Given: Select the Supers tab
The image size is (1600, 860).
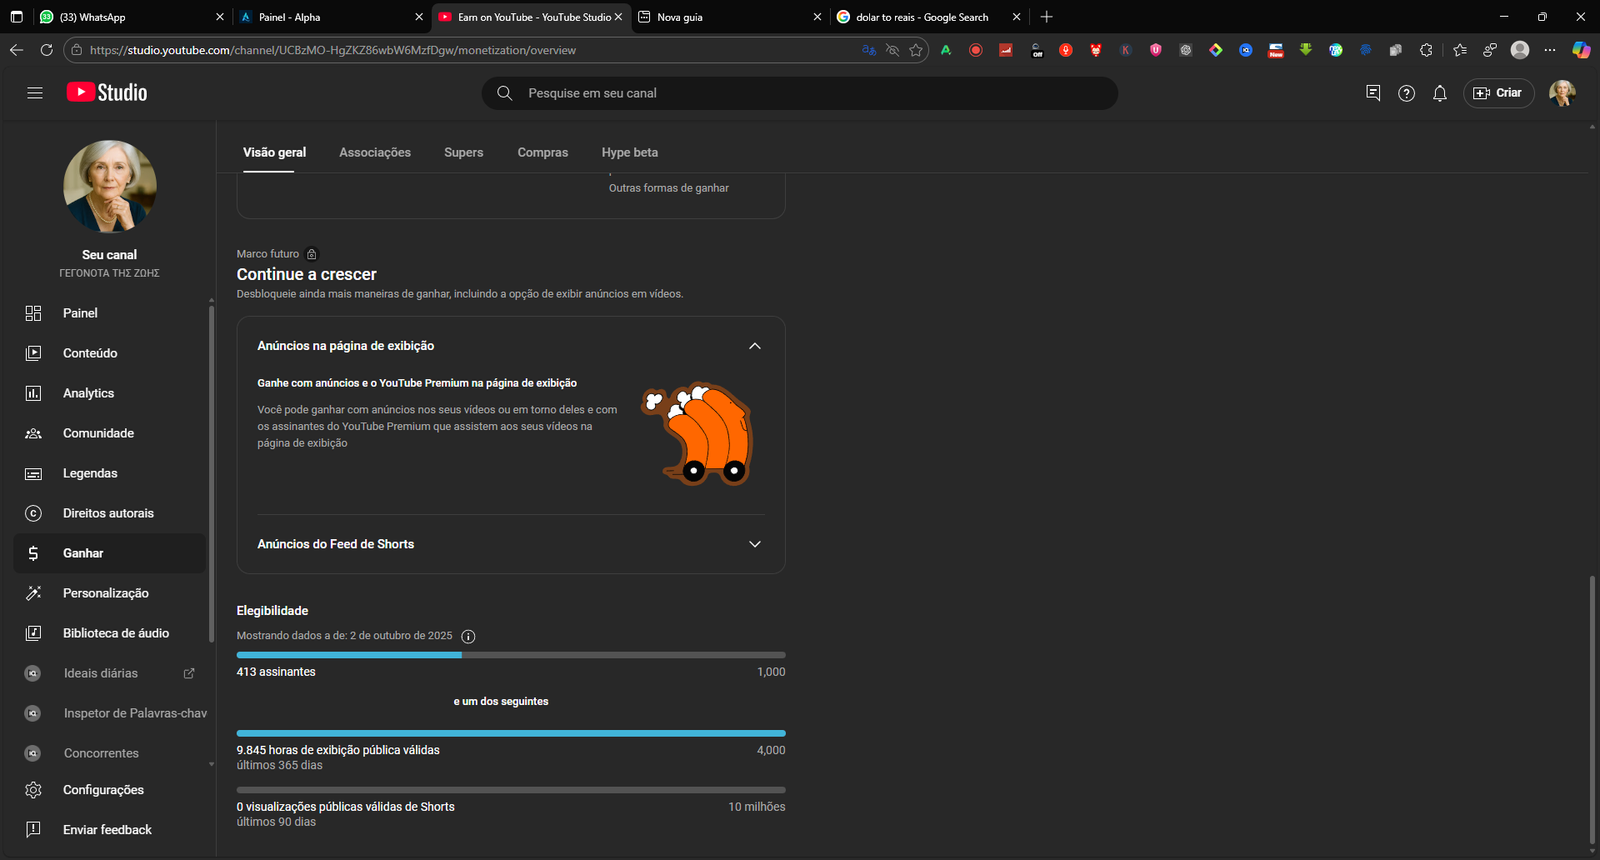Looking at the screenshot, I should 463,152.
